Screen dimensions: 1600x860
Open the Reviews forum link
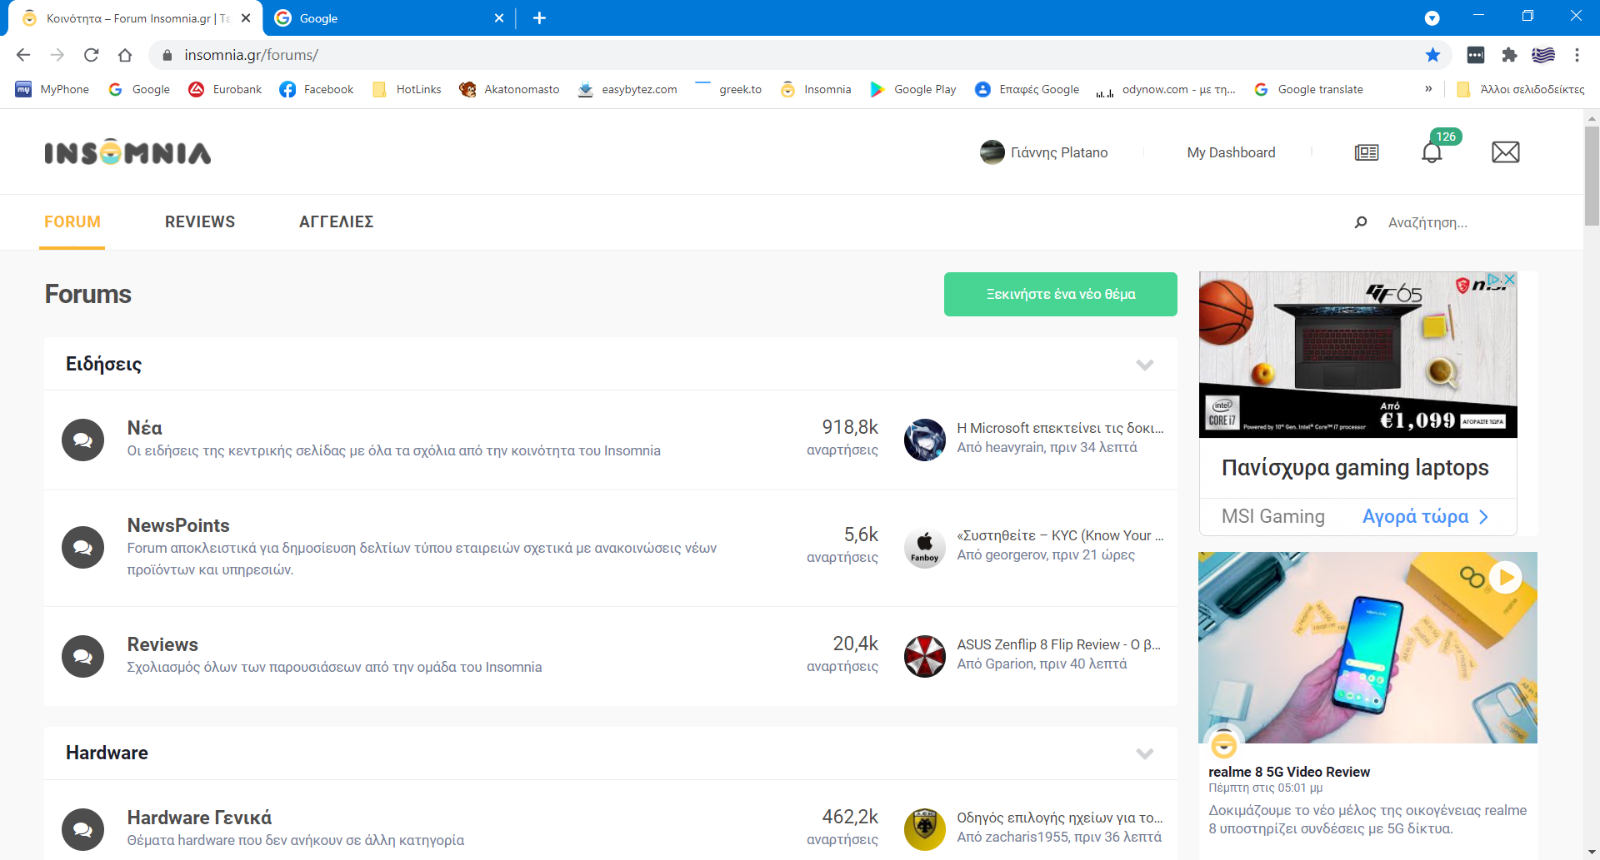162,644
